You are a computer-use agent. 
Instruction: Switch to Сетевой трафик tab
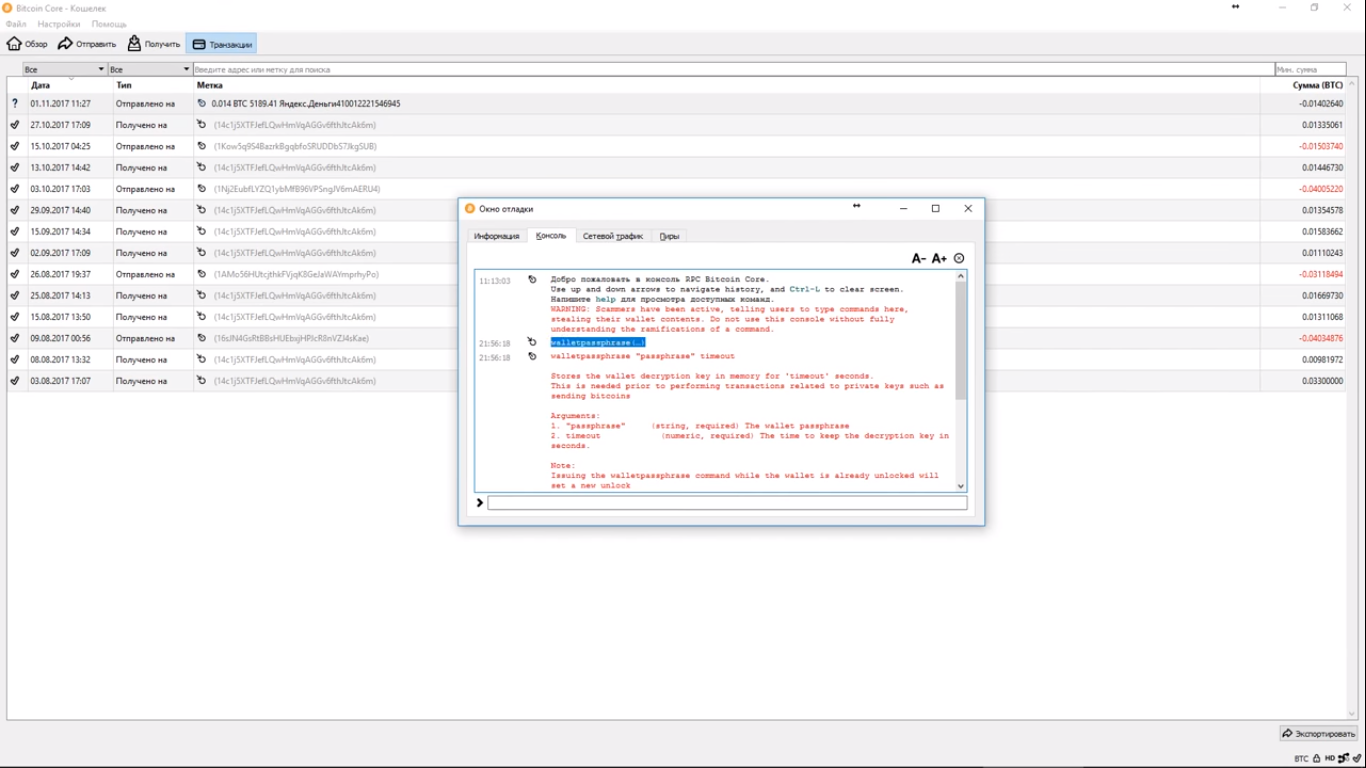[x=613, y=236]
